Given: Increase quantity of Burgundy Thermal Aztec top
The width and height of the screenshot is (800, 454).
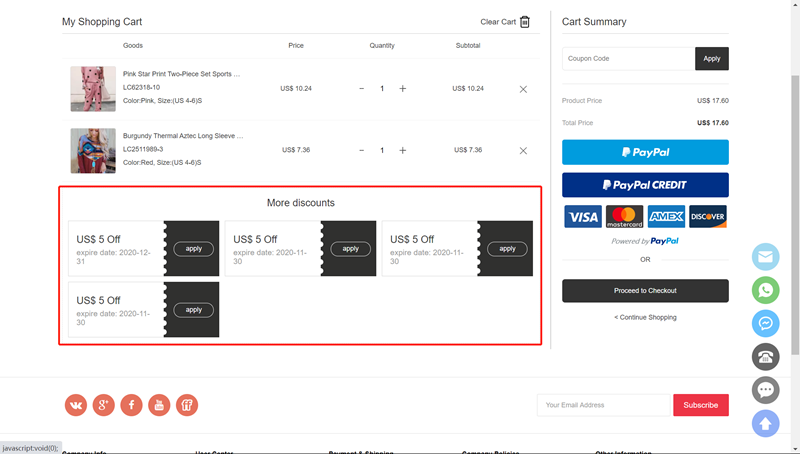Looking at the screenshot, I should click(403, 150).
